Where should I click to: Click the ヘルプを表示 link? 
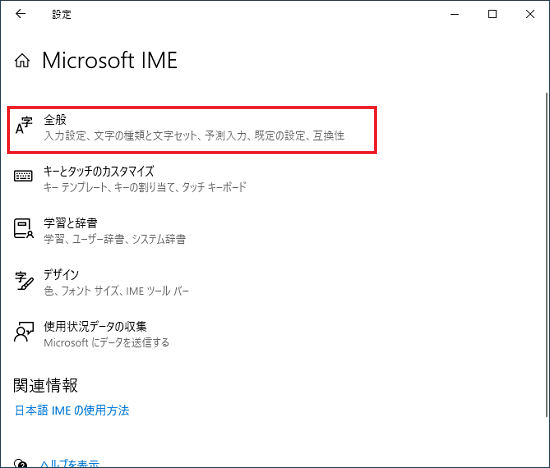[69, 464]
